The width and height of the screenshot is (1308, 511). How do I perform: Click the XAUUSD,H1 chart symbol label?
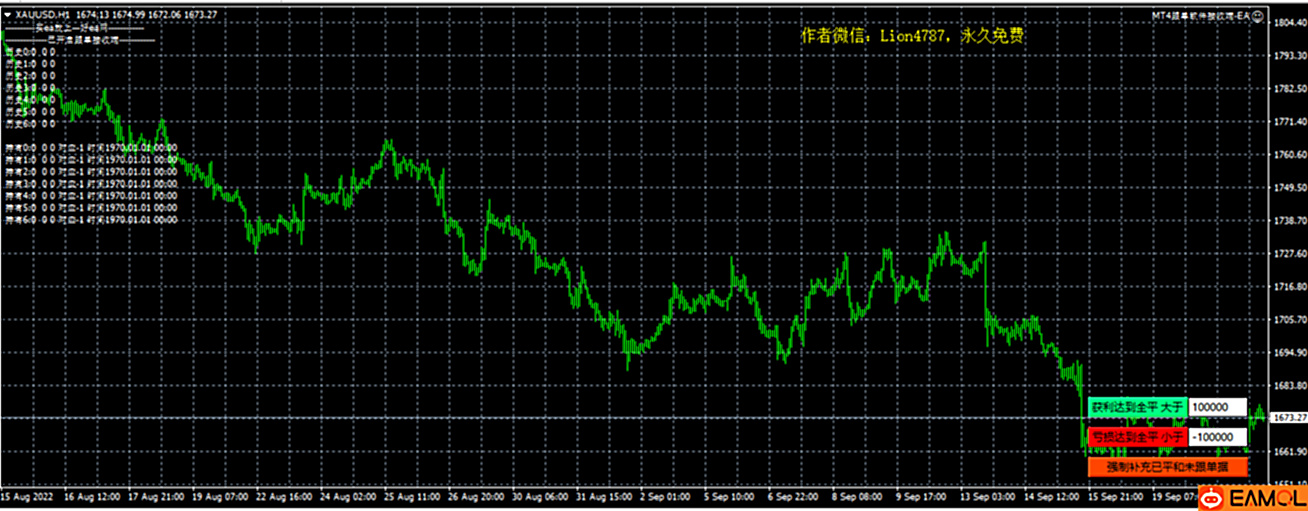pos(41,15)
